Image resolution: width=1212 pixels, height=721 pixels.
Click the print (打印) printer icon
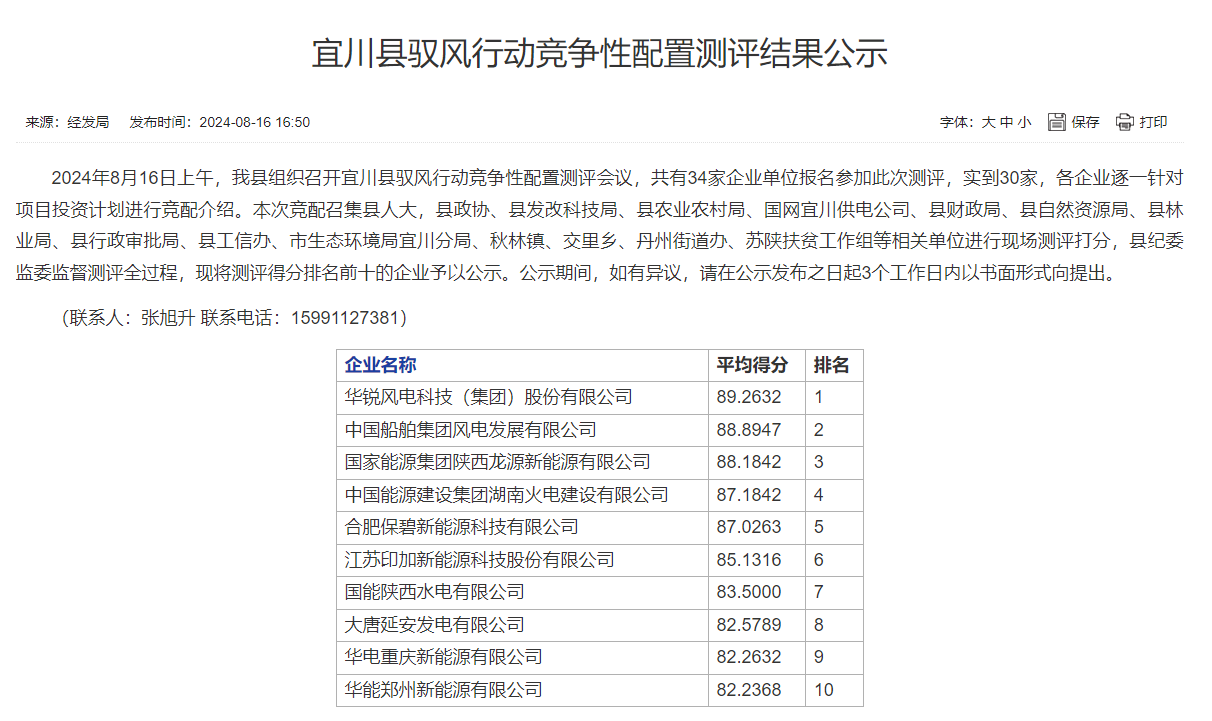point(1125,122)
